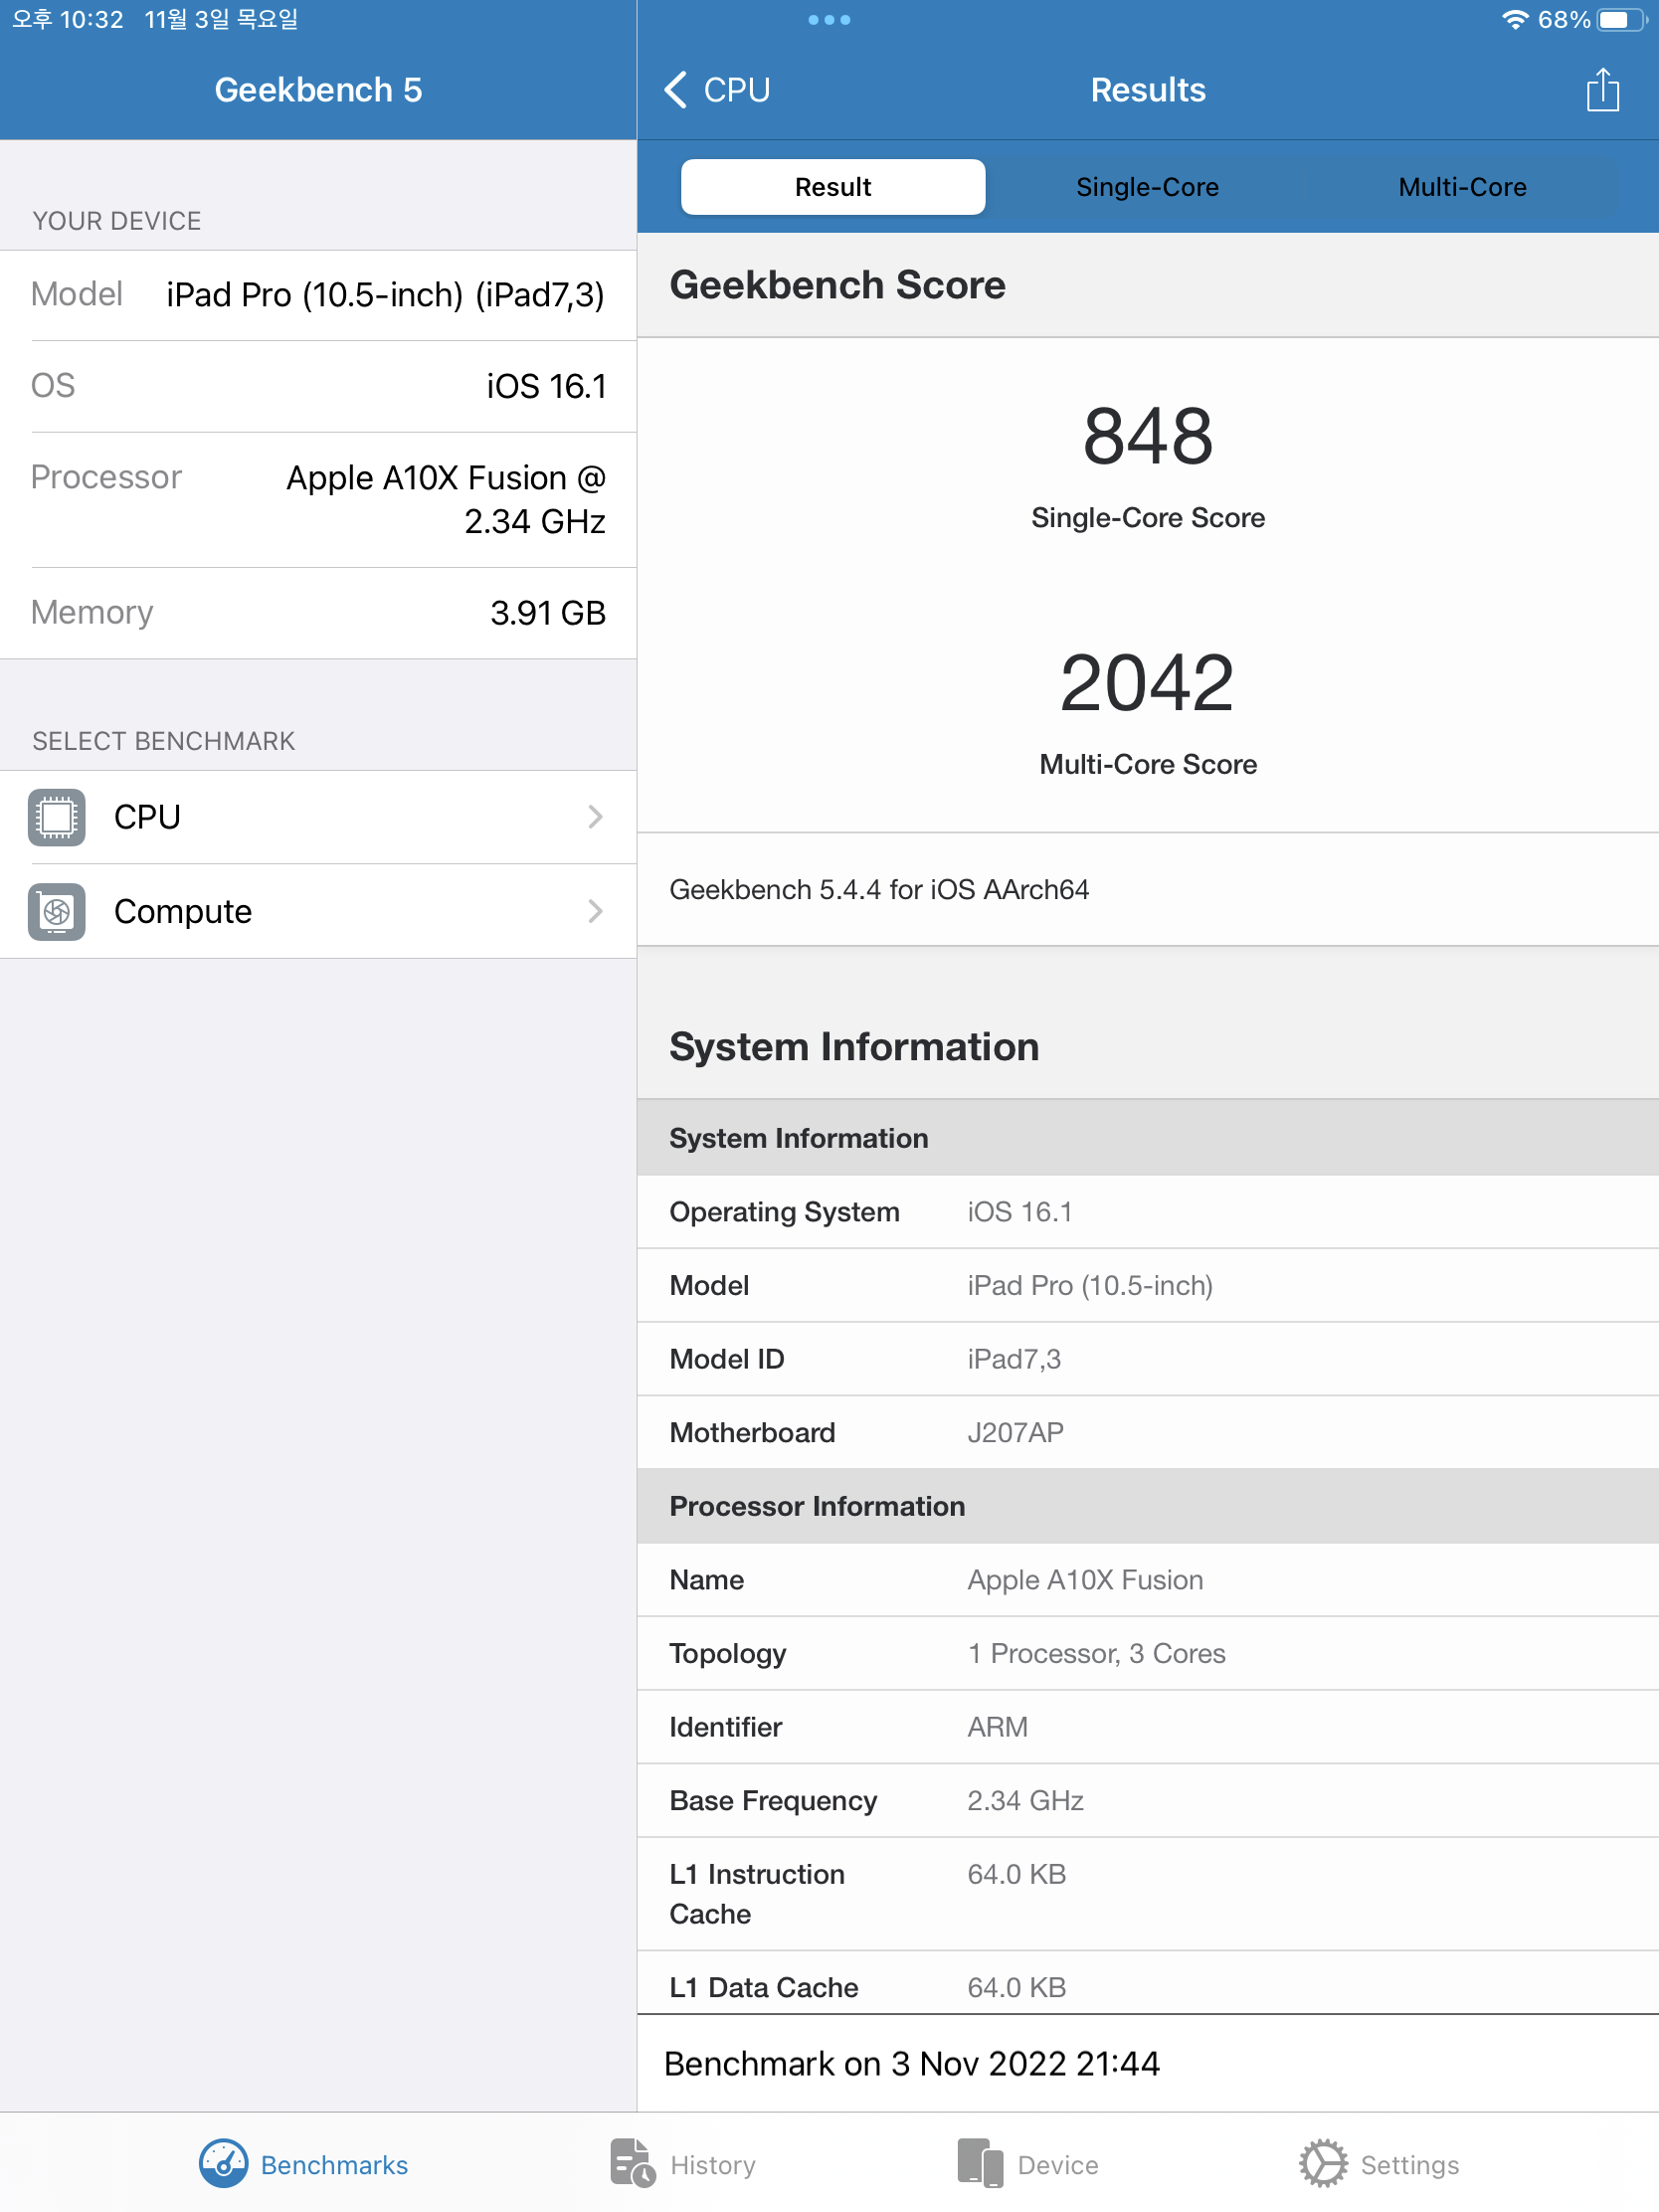Open the Device icon in bottom bar
Screen dimensions: 1659x2212
pyautogui.click(x=980, y=2163)
